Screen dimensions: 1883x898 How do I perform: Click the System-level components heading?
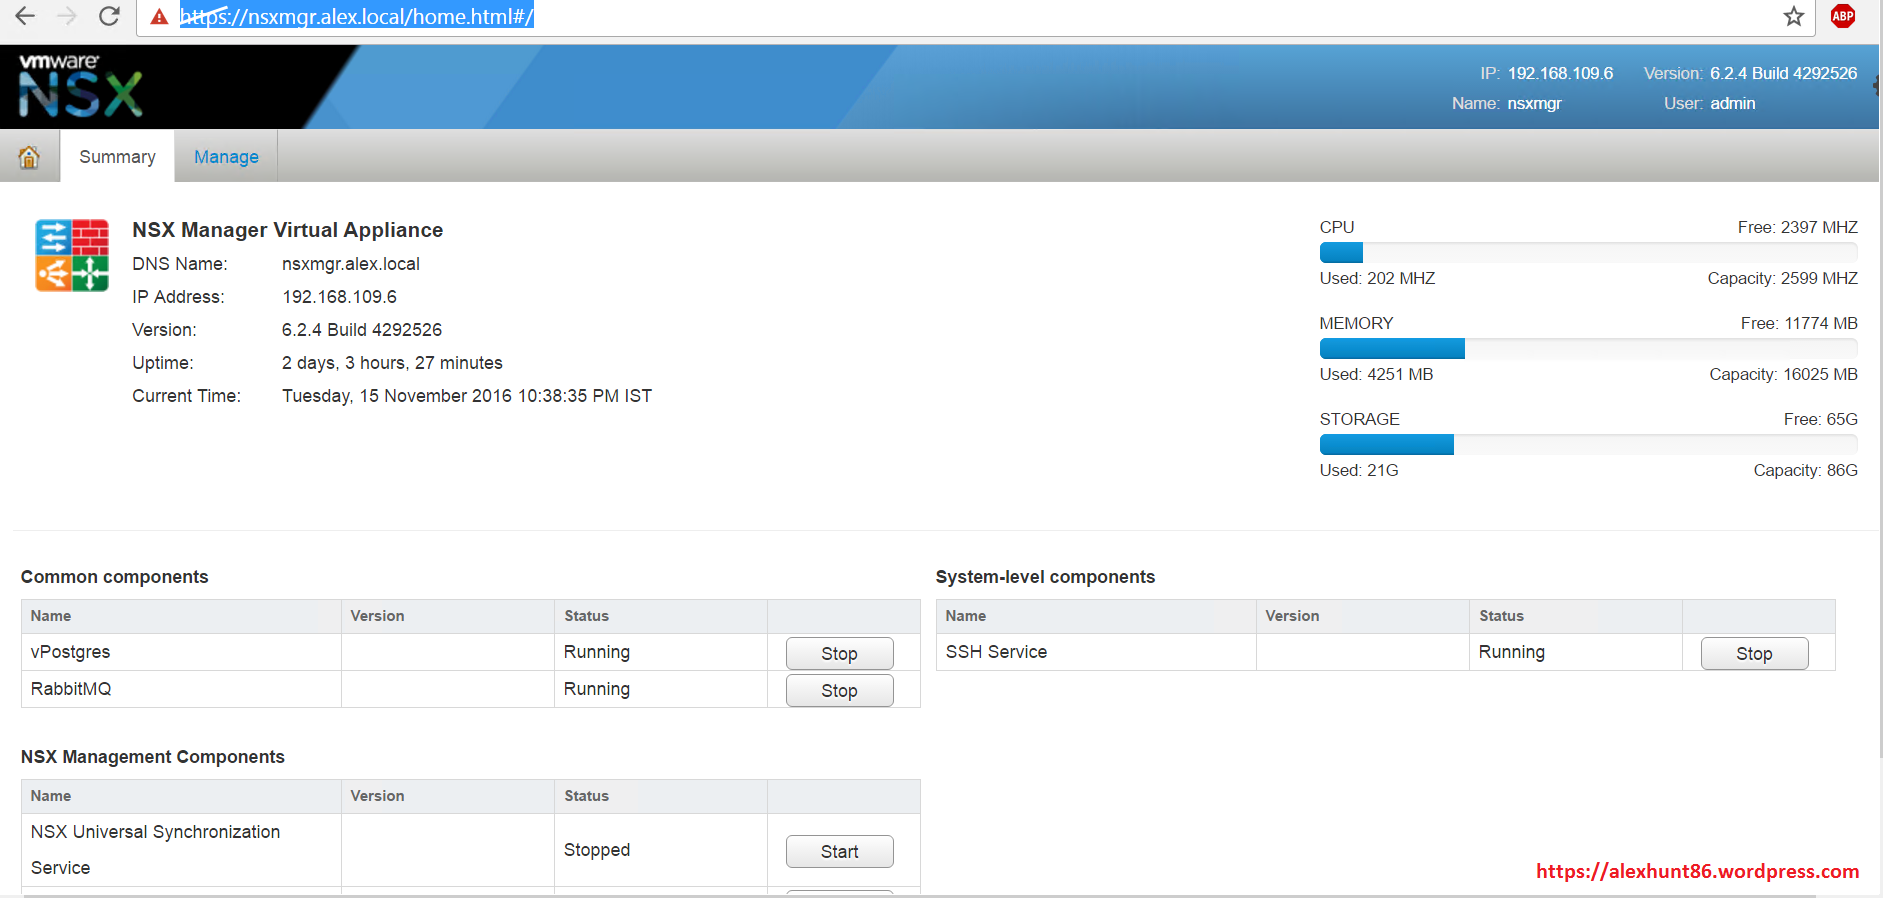pos(1045,577)
